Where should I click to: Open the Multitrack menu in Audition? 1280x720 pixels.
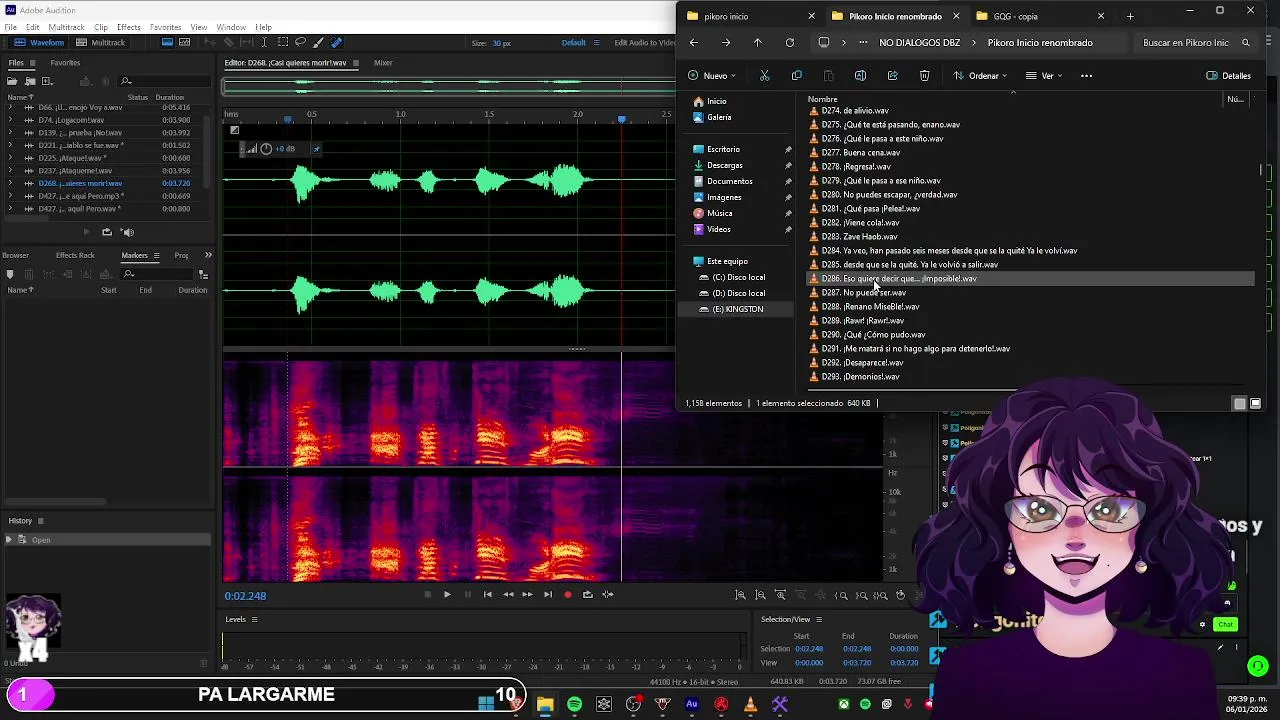(x=66, y=27)
